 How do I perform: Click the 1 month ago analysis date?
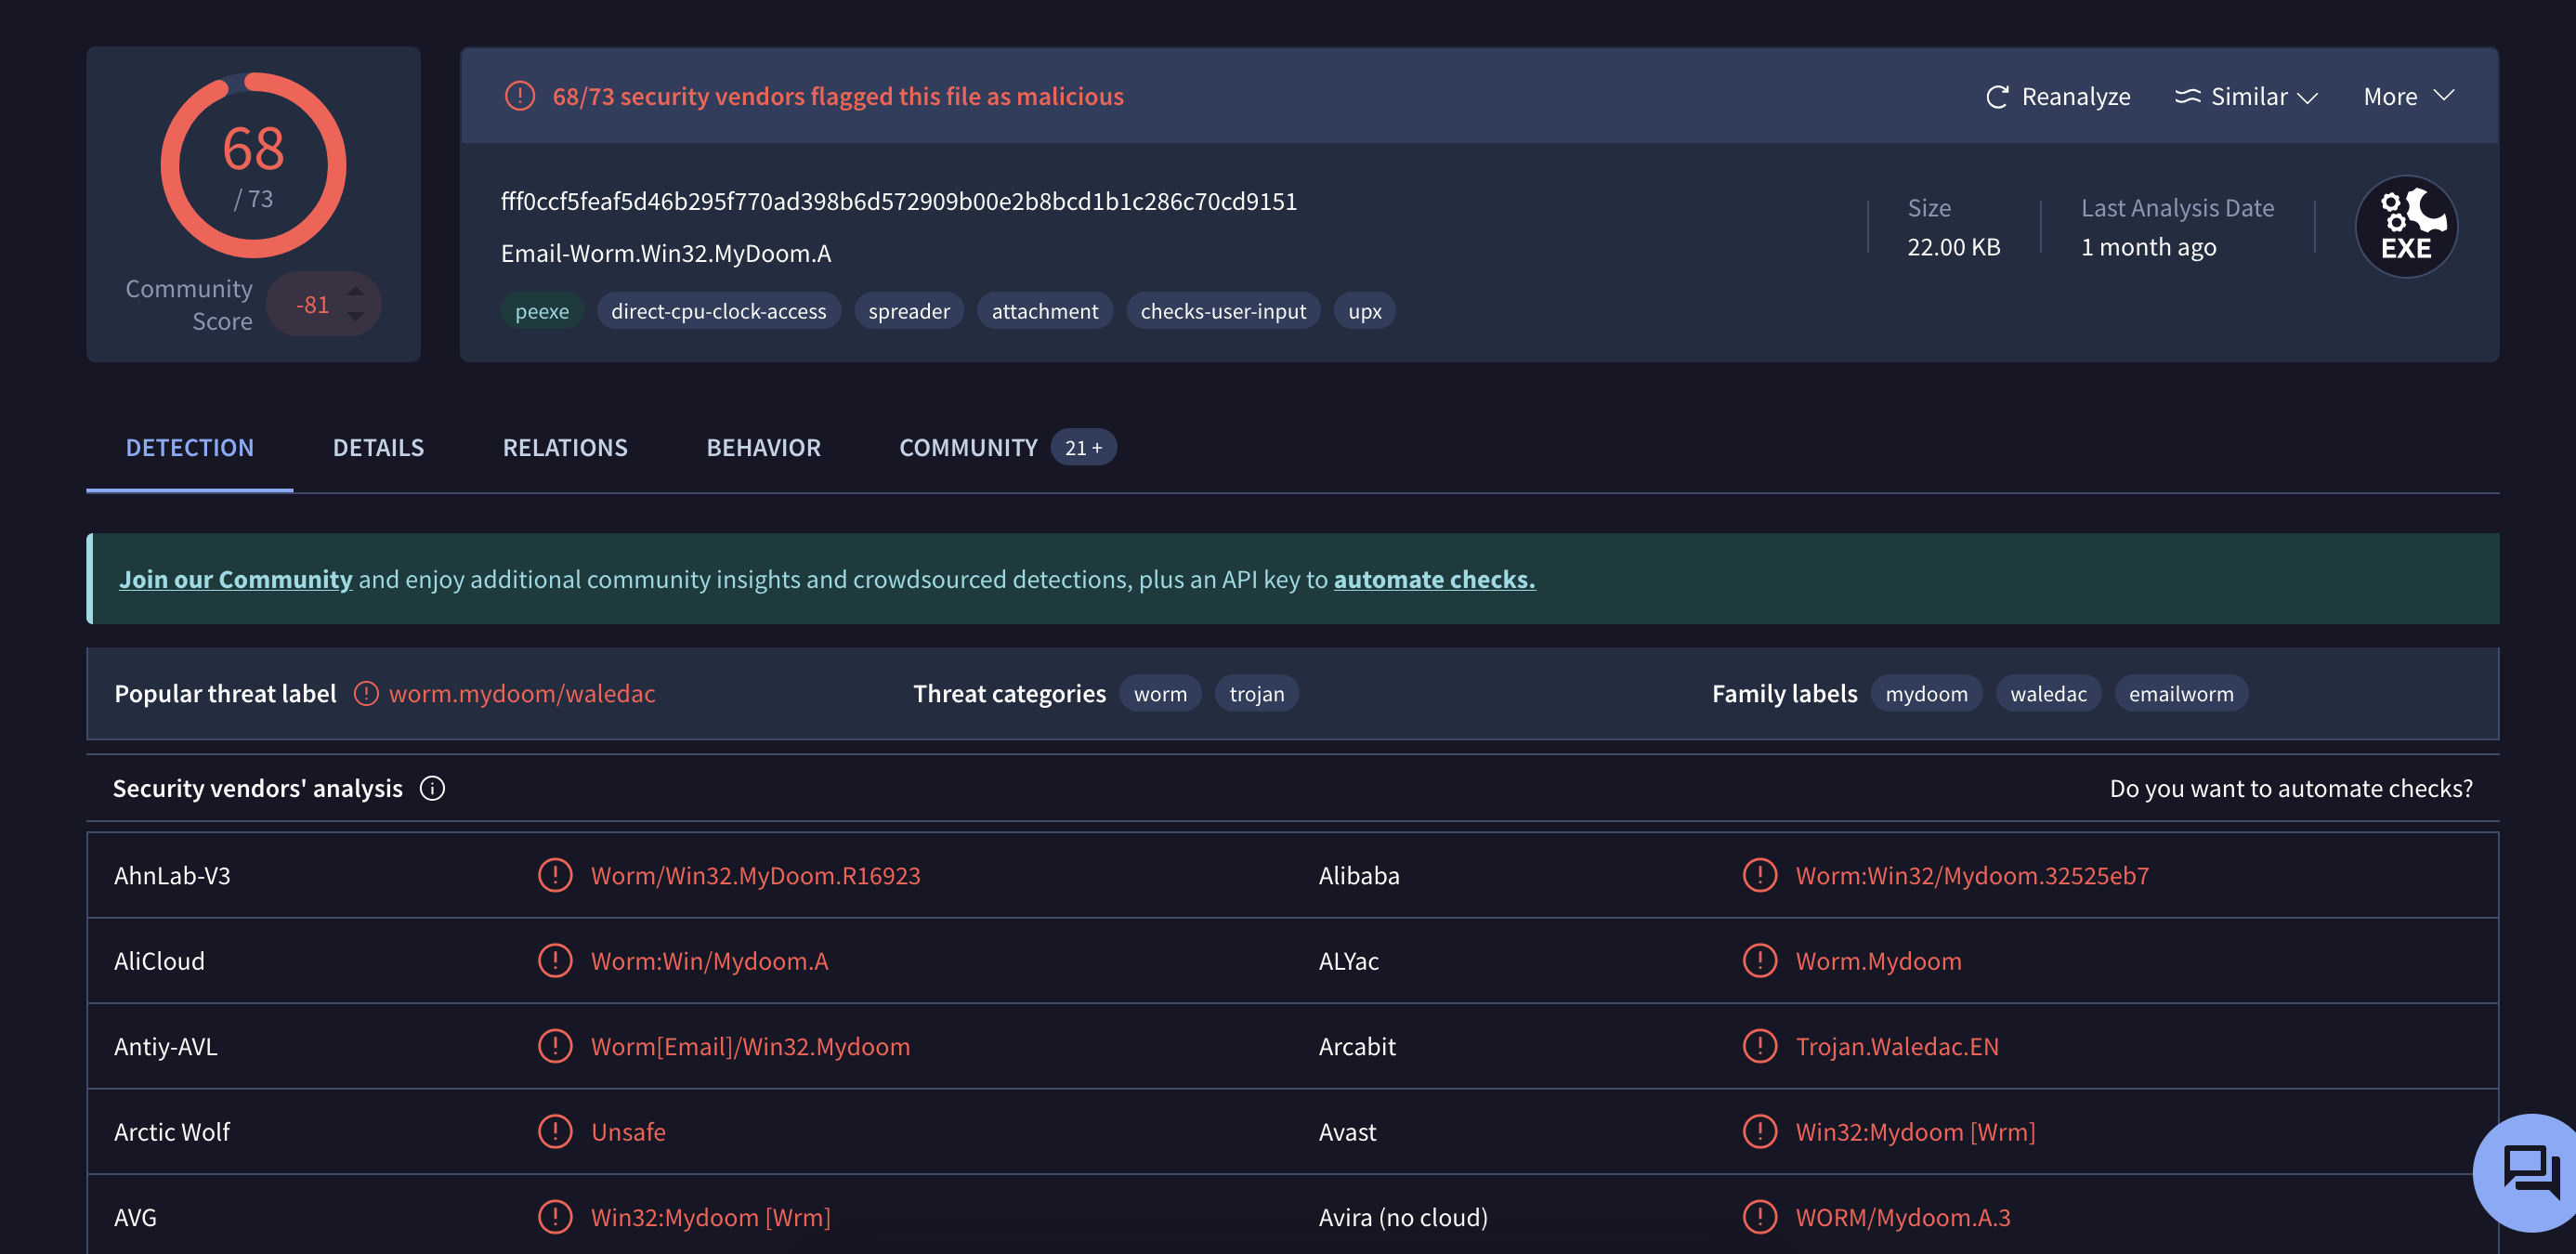pos(2148,247)
